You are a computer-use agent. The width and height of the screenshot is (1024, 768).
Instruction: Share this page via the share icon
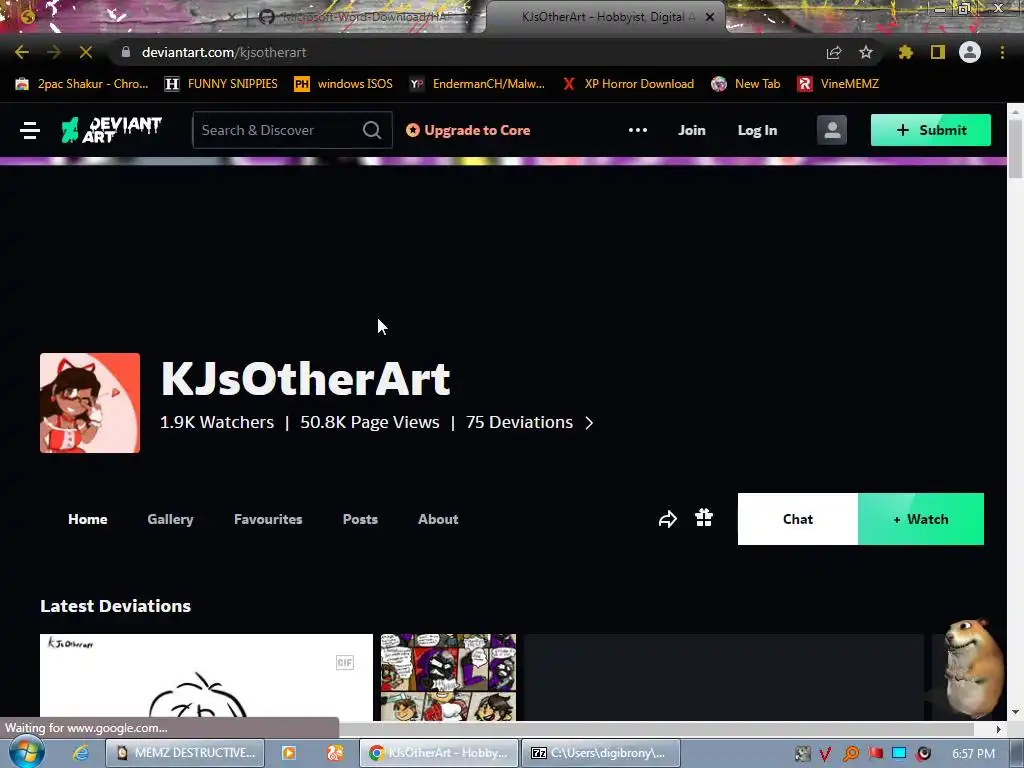click(834, 52)
